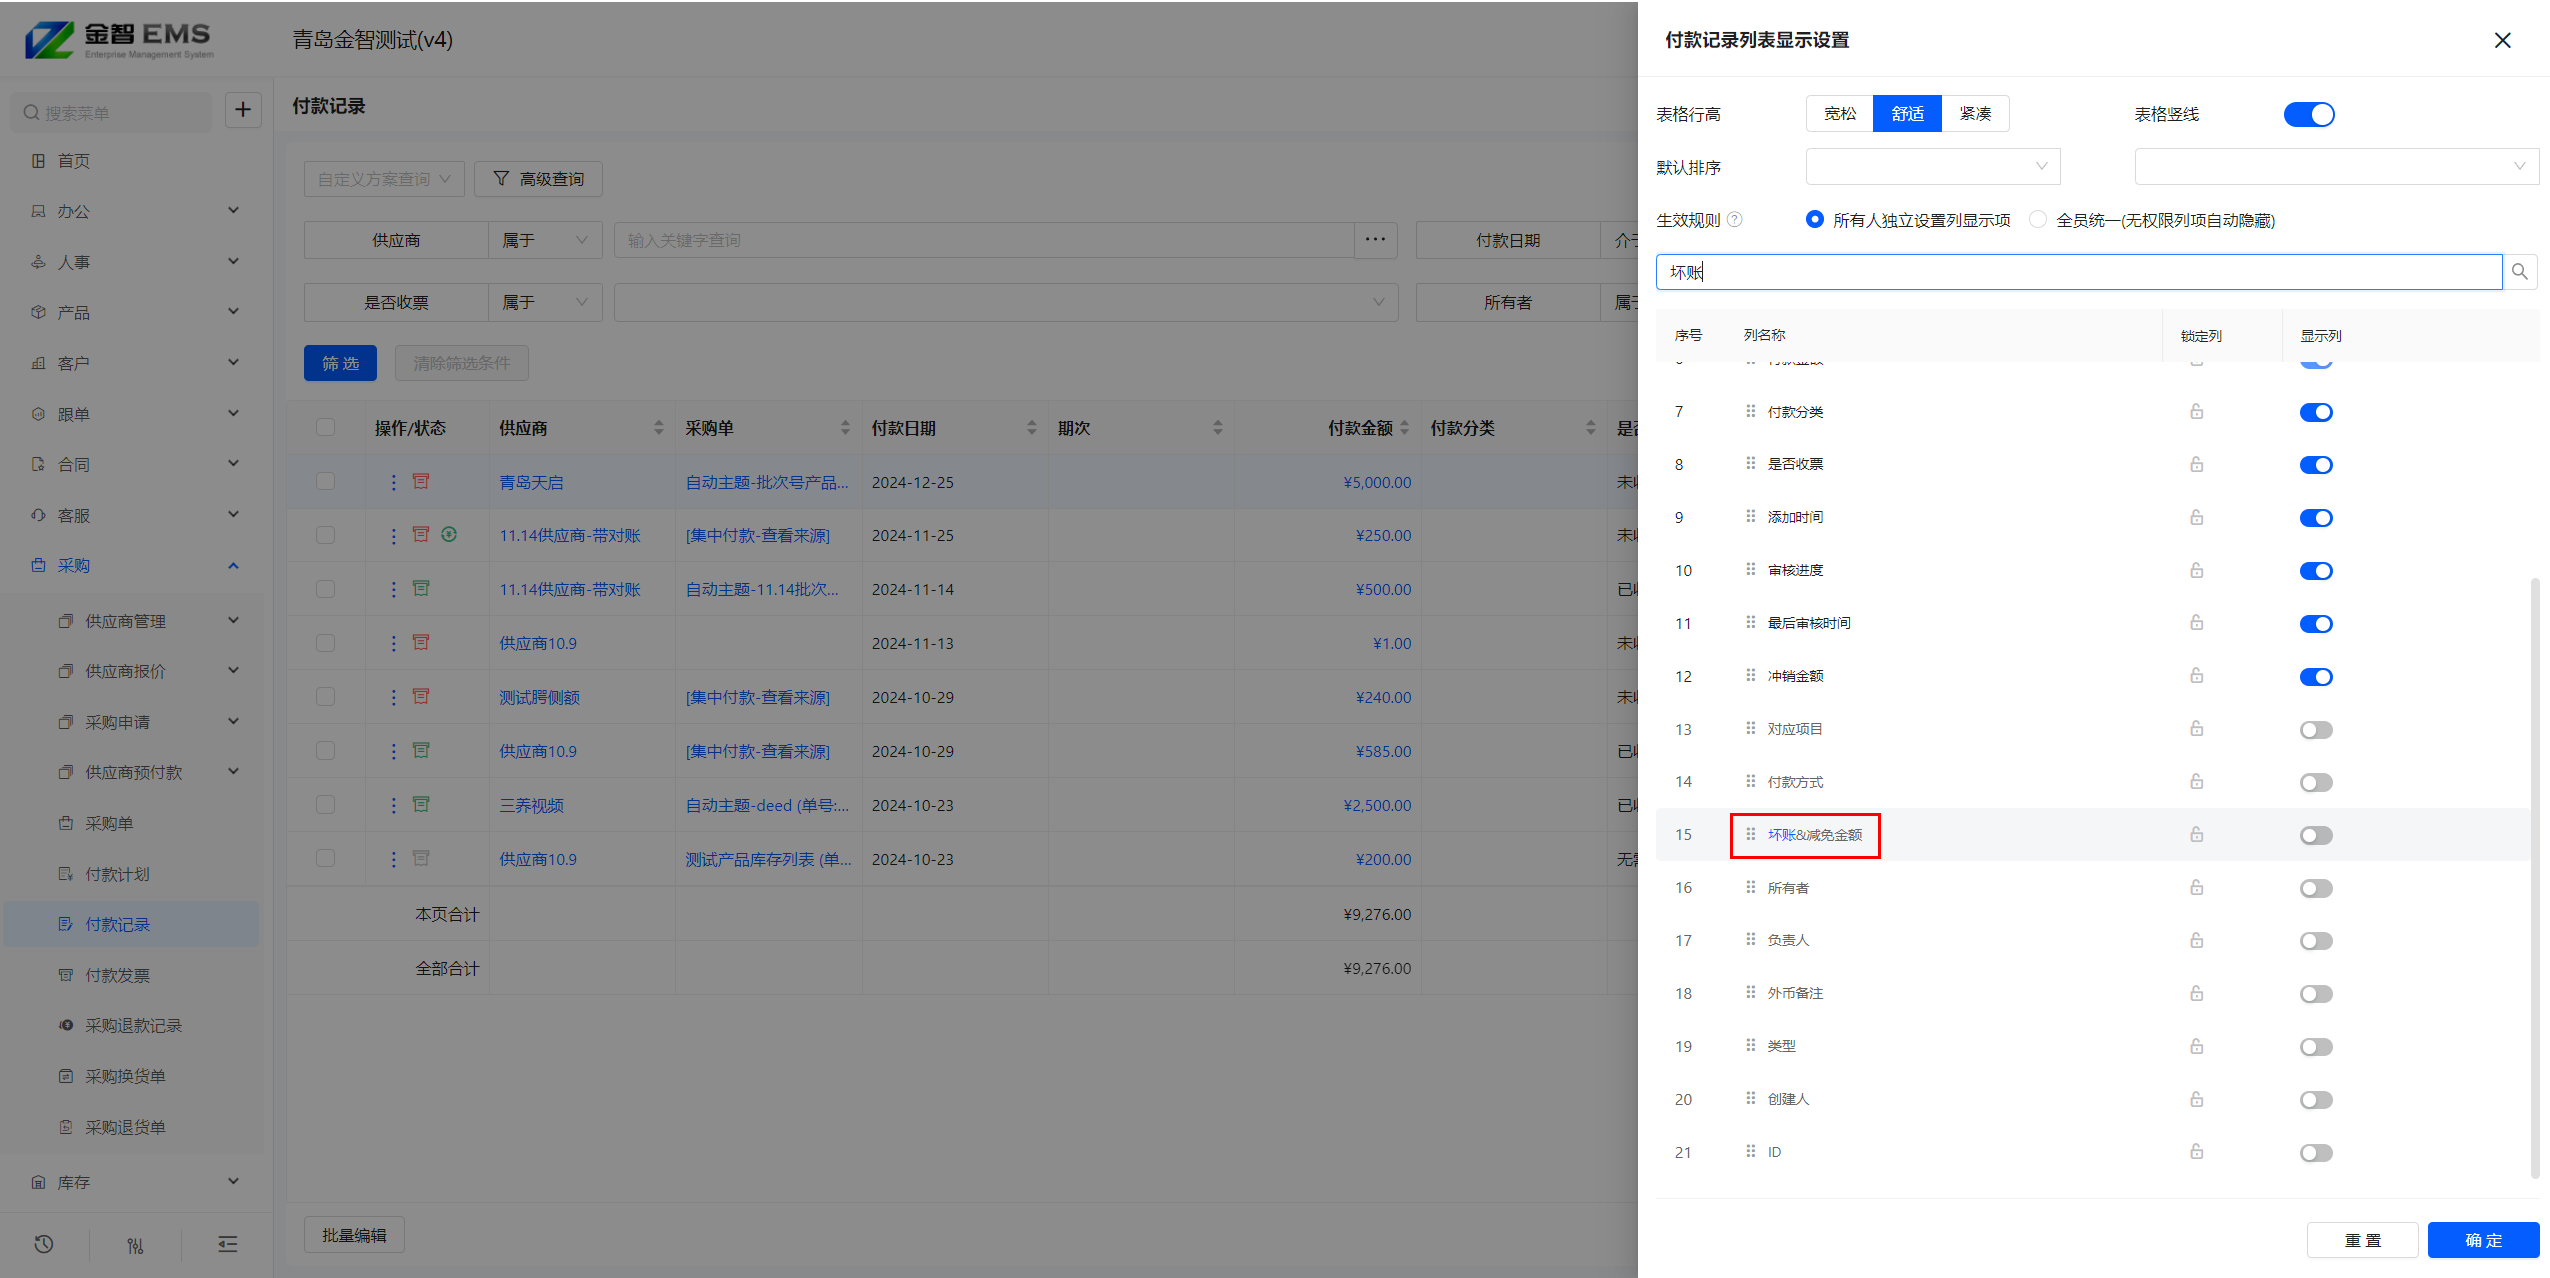Select 紧凑 row height tab

pos(1975,114)
